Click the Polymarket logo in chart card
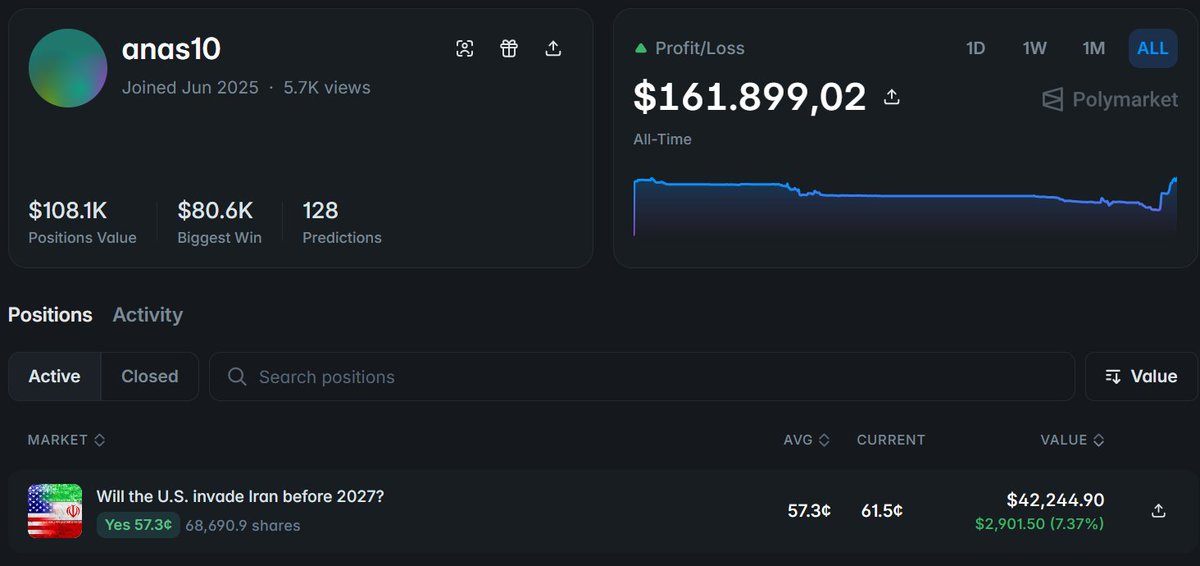 (1110, 99)
